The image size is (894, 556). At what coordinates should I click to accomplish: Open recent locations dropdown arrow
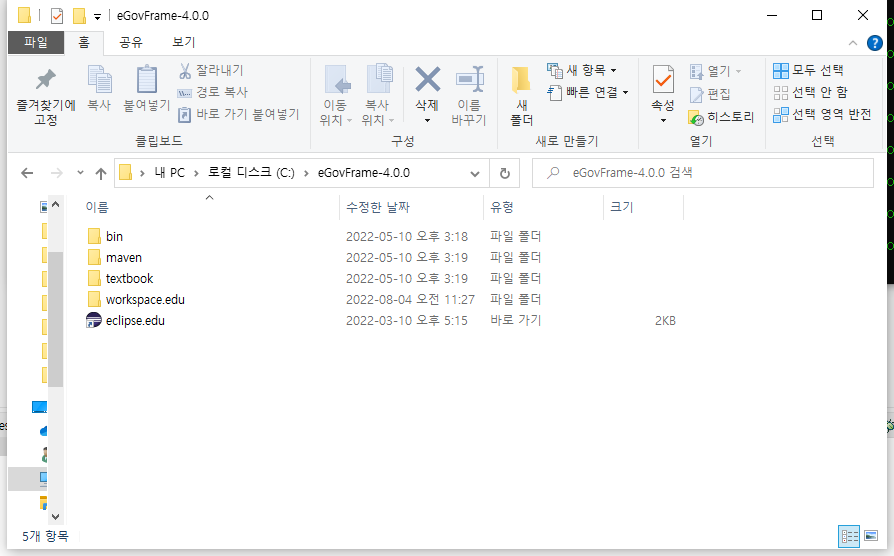click(80, 173)
